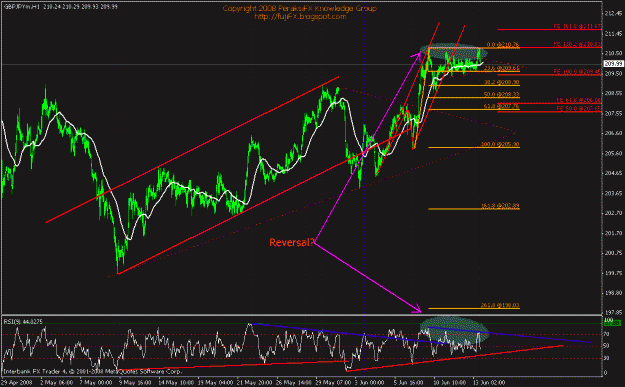Click the 9 May 16:00 time label

135,382
